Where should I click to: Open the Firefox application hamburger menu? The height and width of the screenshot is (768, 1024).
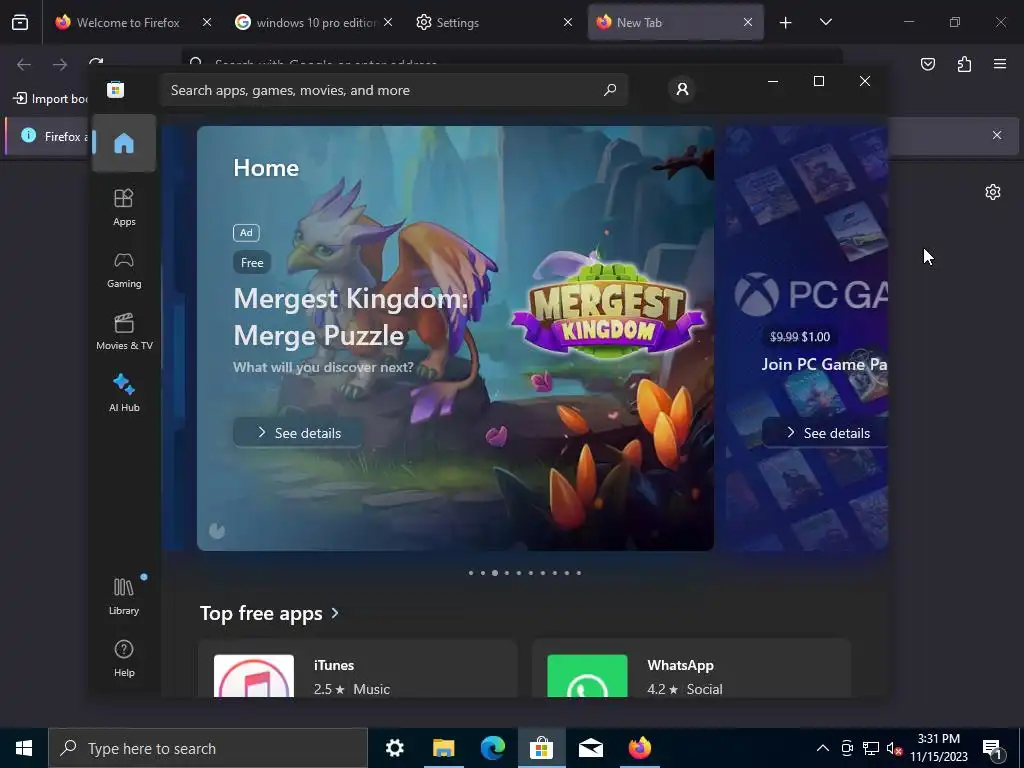point(1000,64)
